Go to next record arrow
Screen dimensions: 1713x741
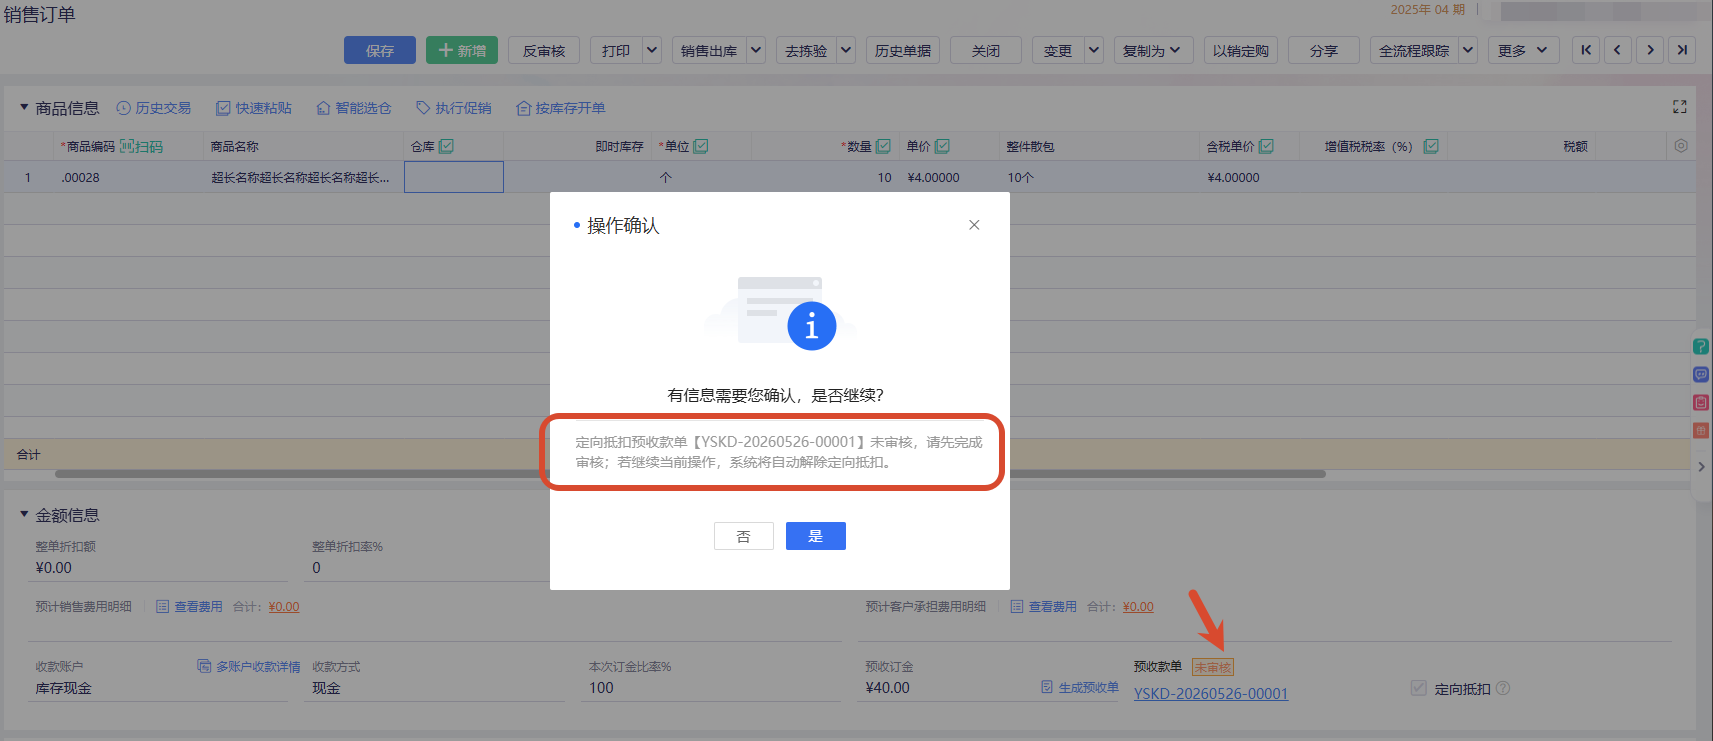[1650, 50]
